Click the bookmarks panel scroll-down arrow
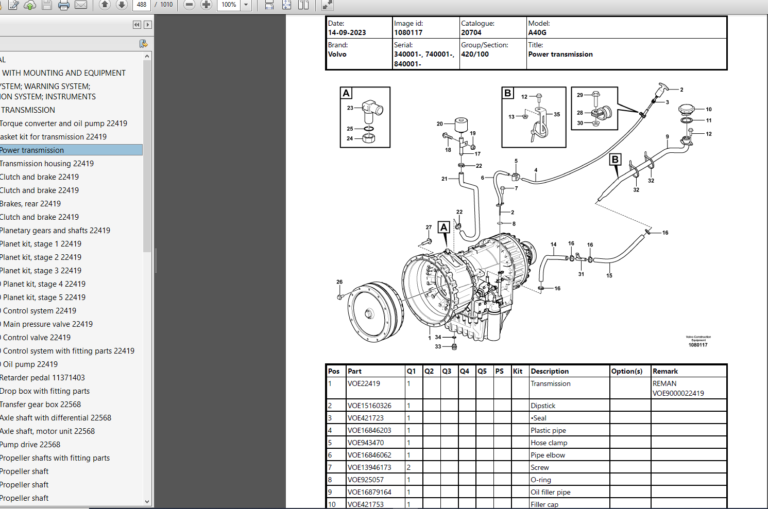The width and height of the screenshot is (768, 509). 149,501
